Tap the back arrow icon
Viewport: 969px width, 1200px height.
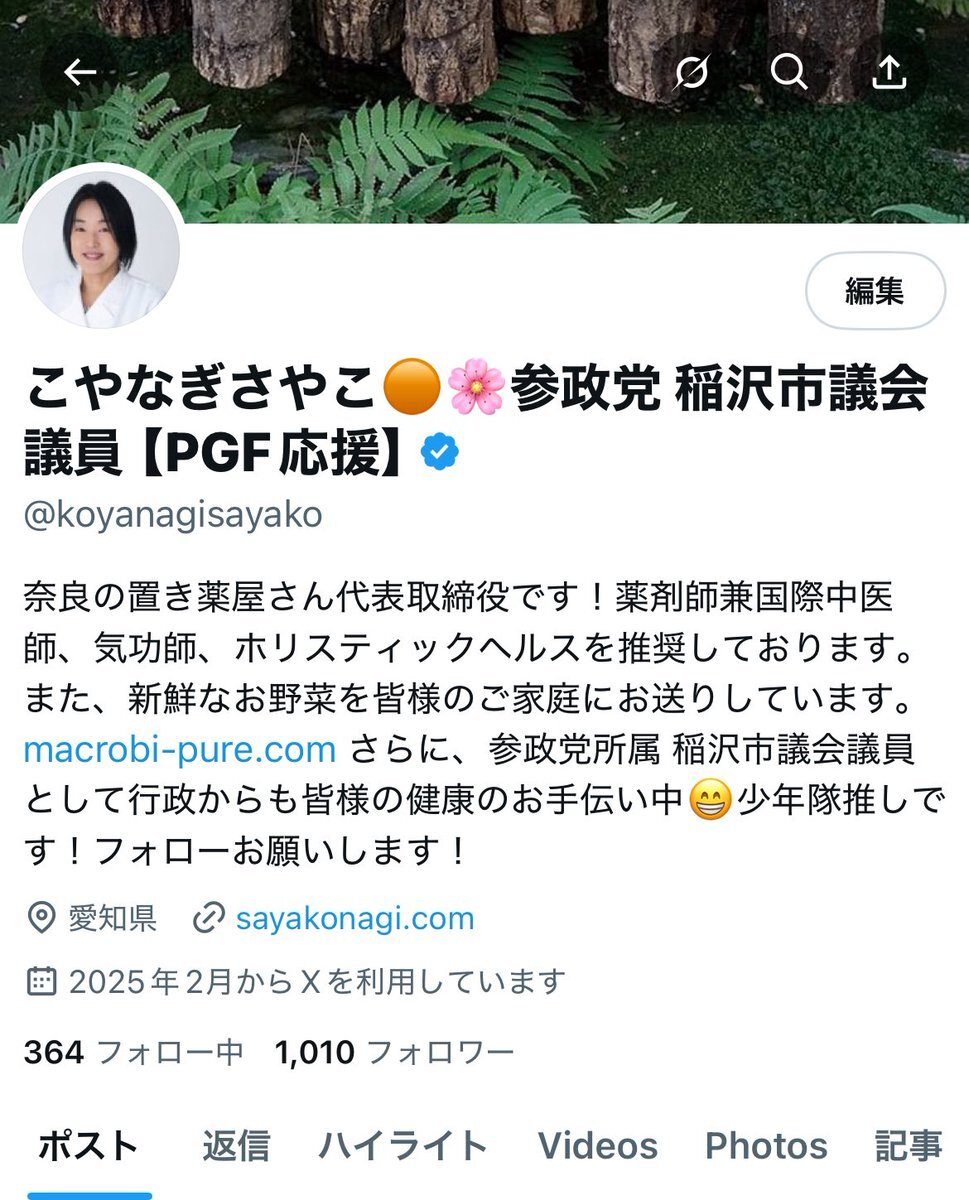click(x=80, y=72)
